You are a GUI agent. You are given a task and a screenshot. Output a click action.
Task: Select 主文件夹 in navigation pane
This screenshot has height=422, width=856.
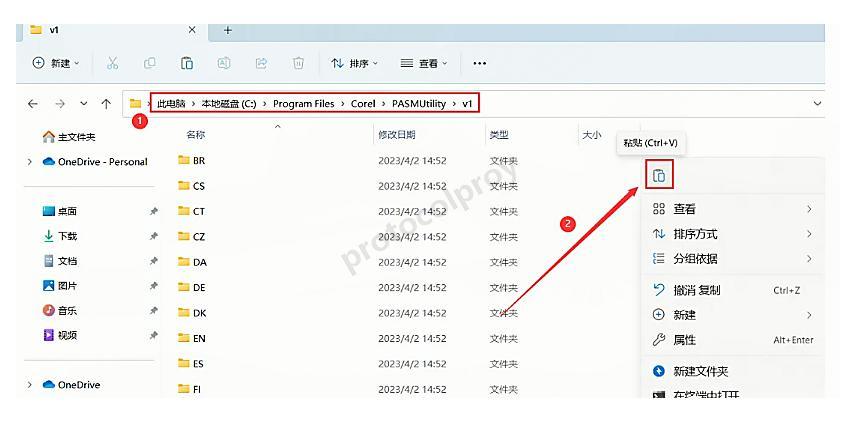pos(69,136)
